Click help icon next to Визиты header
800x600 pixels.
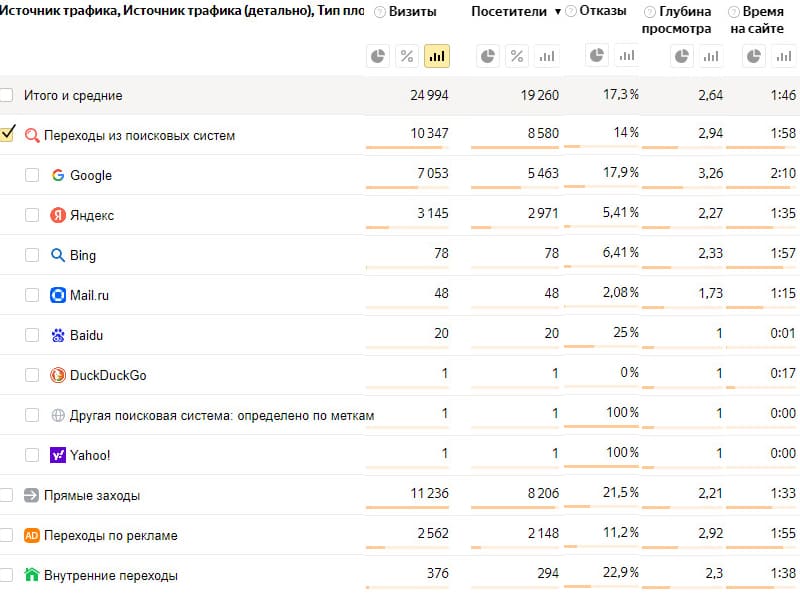click(380, 12)
